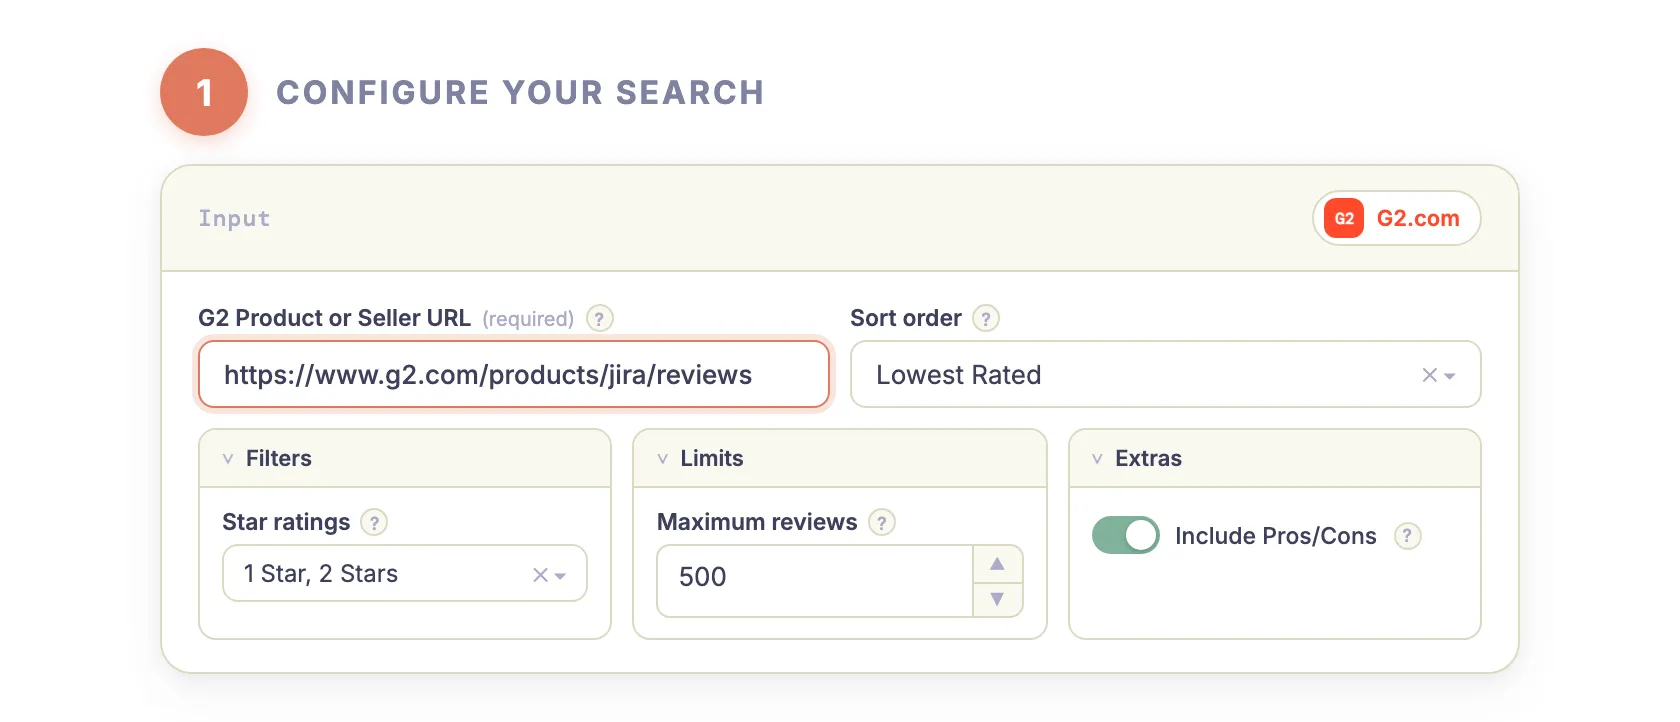Screen dimensions: 1680x722
Task: Collapse the Limits section
Action: coord(663,458)
